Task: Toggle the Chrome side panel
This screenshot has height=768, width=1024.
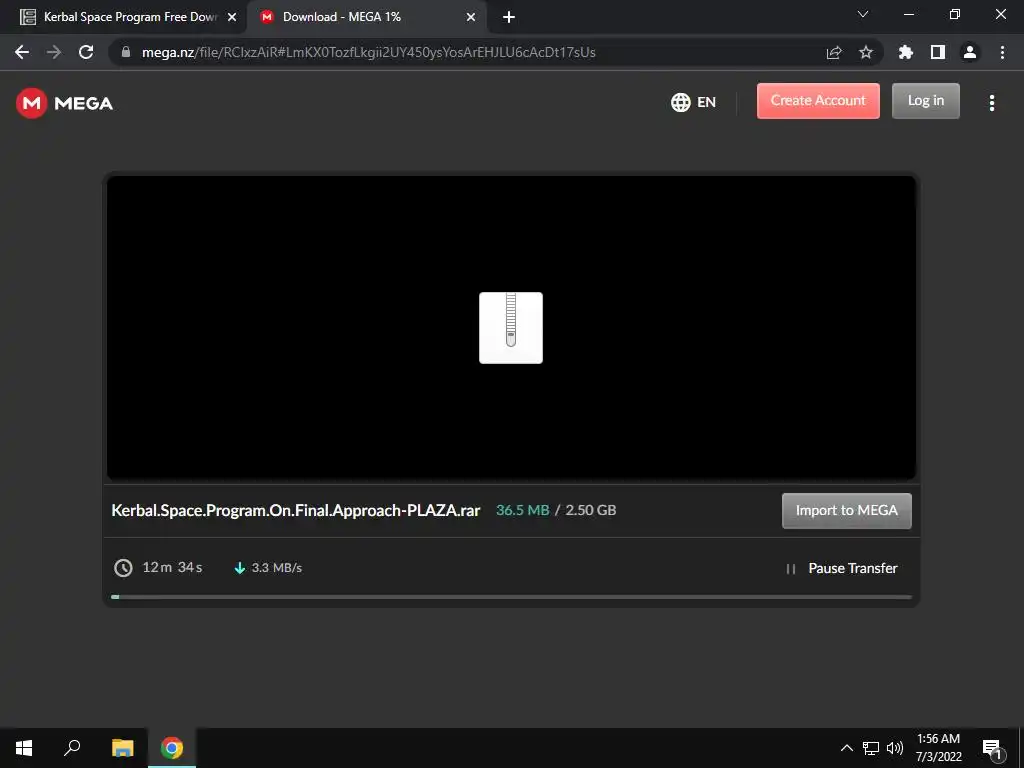Action: coord(938,52)
